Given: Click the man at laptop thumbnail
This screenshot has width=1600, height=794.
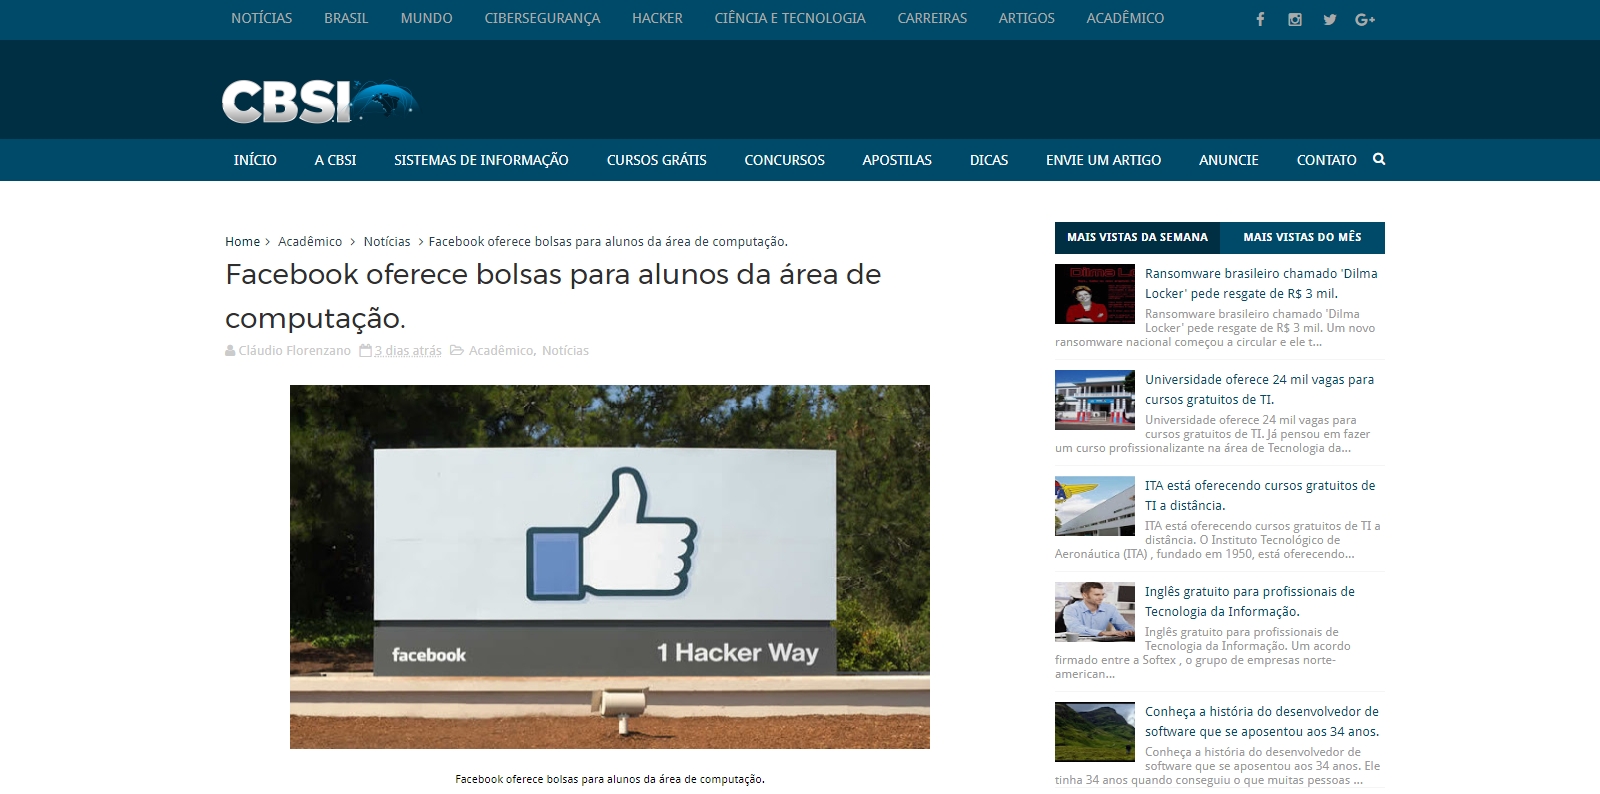Looking at the screenshot, I should pyautogui.click(x=1095, y=612).
